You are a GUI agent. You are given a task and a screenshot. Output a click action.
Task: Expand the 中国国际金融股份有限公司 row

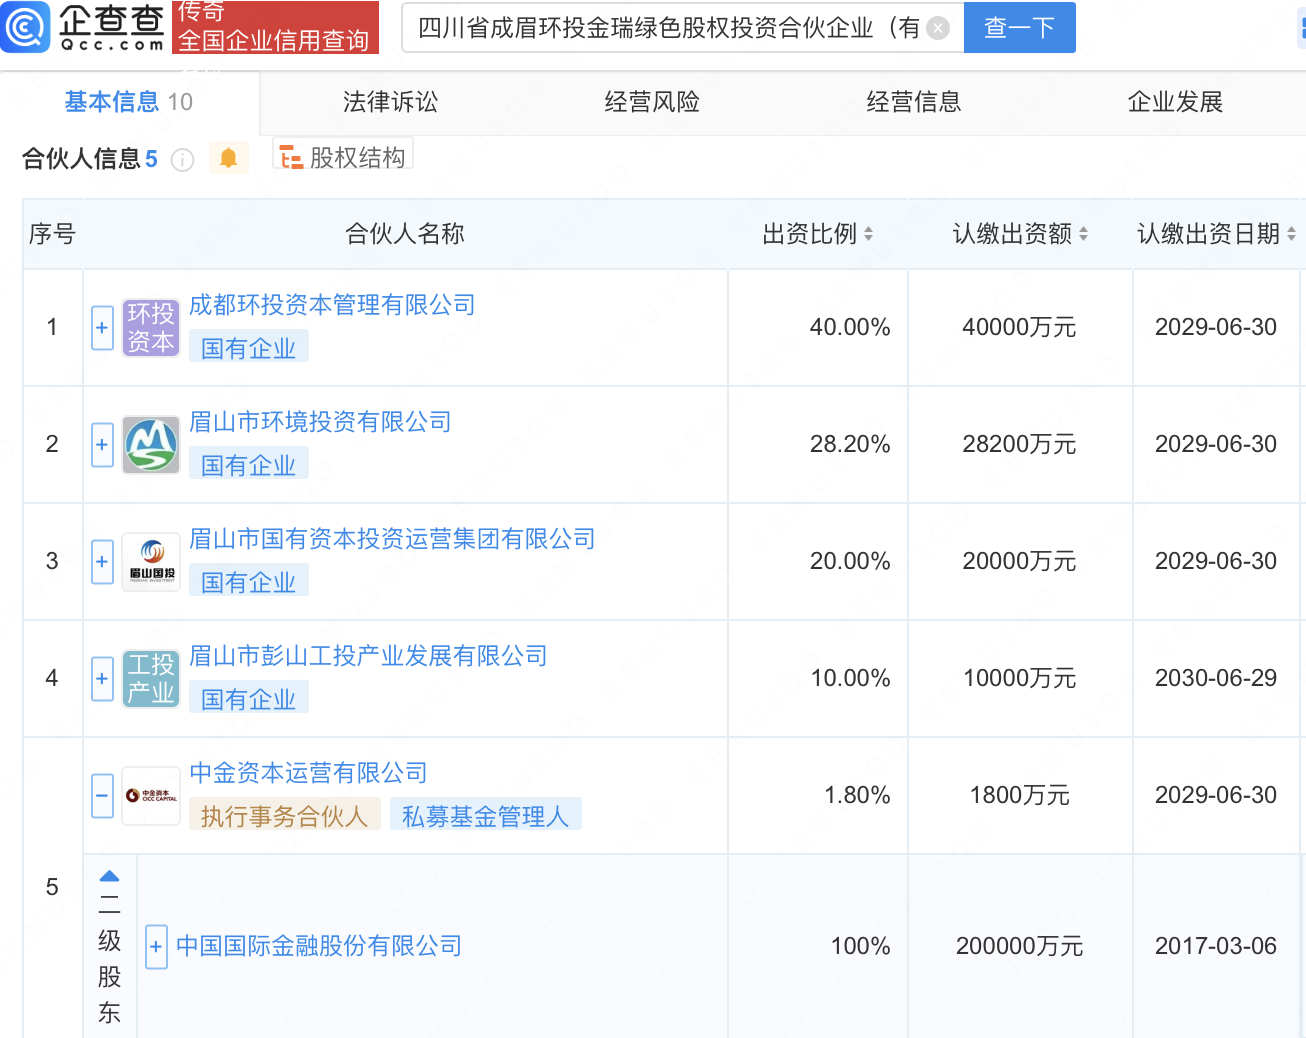(156, 947)
